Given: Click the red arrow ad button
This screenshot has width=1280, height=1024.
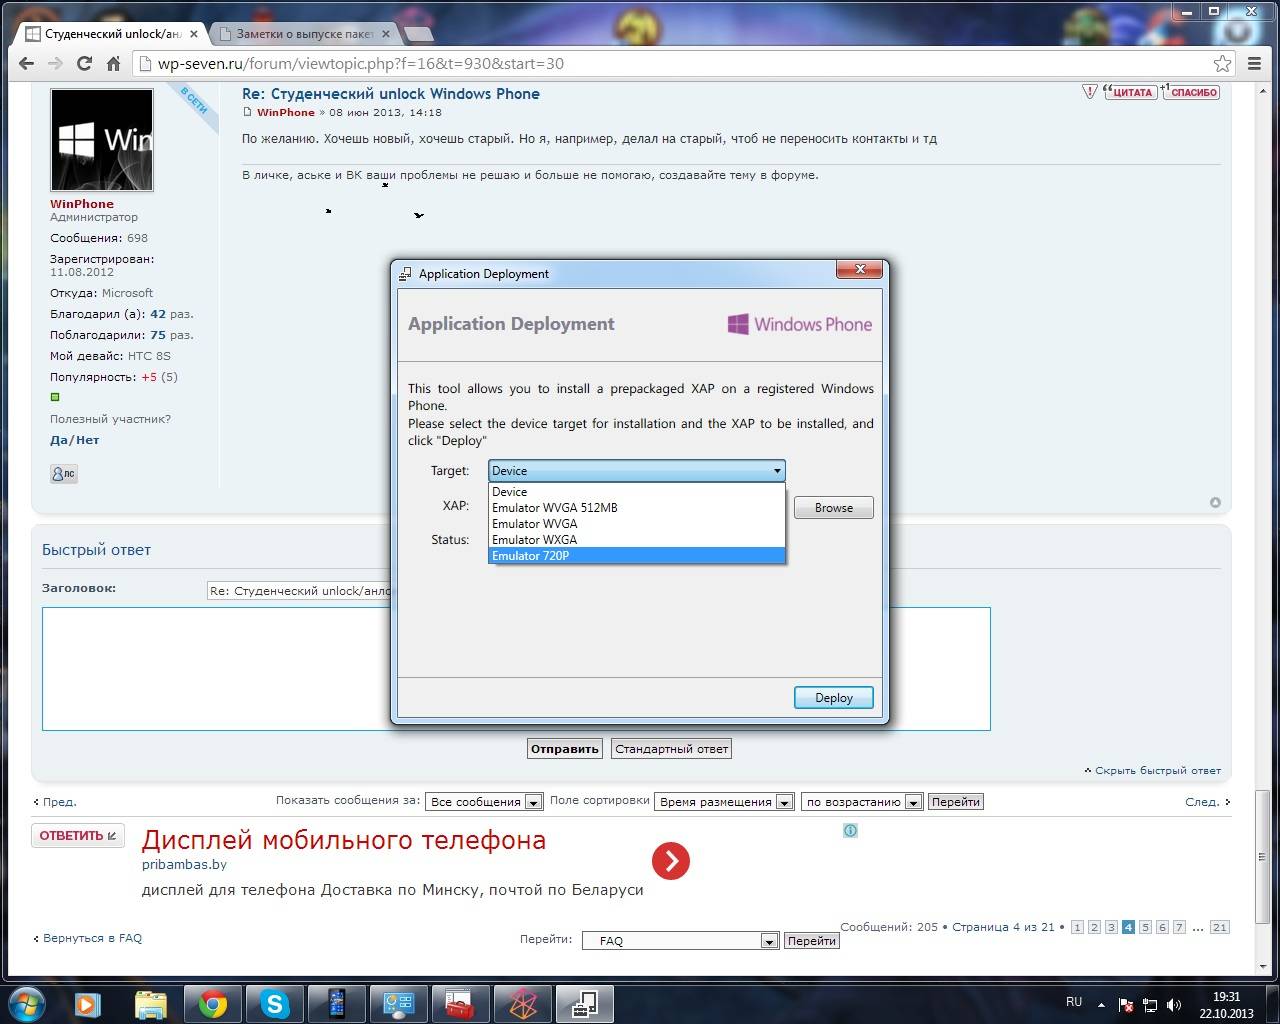Looking at the screenshot, I should coord(670,861).
